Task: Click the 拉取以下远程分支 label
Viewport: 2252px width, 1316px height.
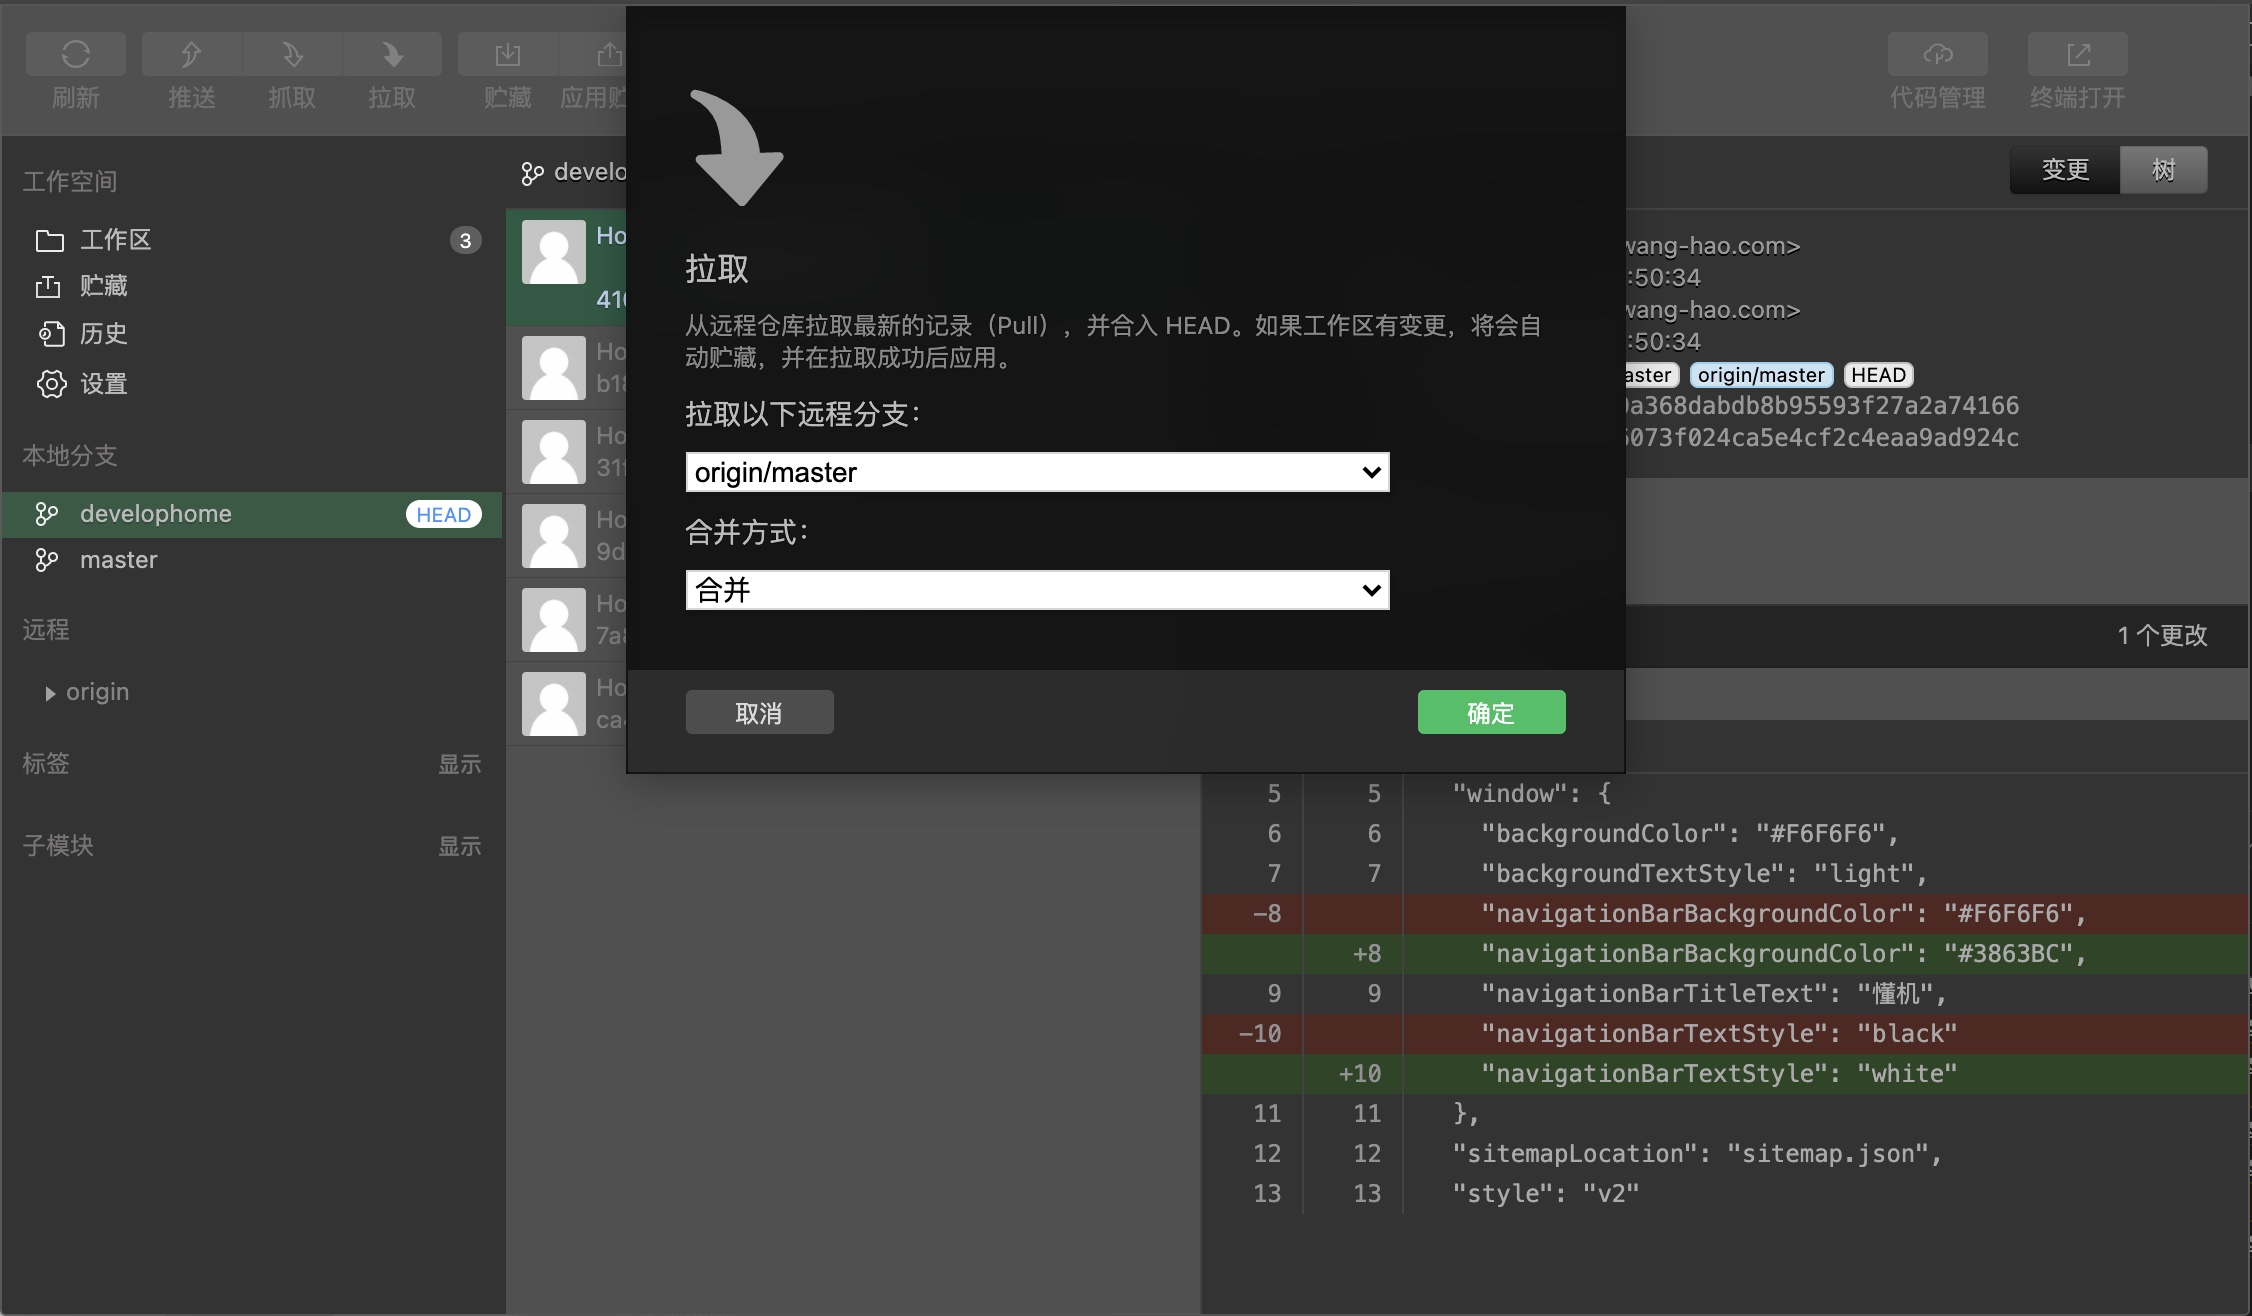Action: click(802, 414)
